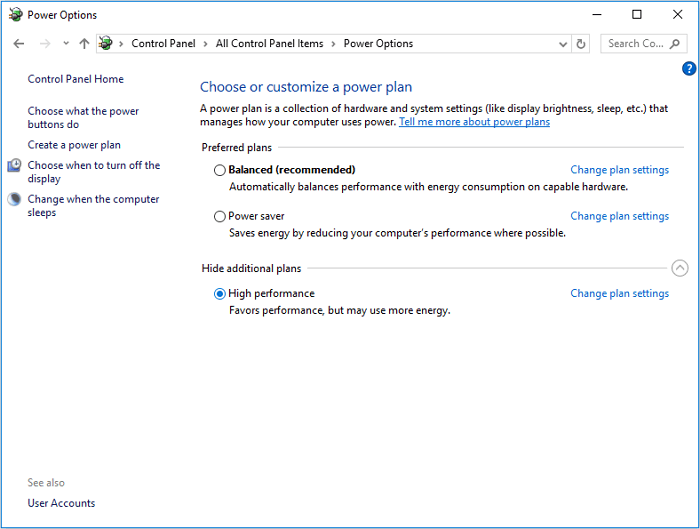
Task: Click the display clock icon in sidebar
Action: coord(15,166)
